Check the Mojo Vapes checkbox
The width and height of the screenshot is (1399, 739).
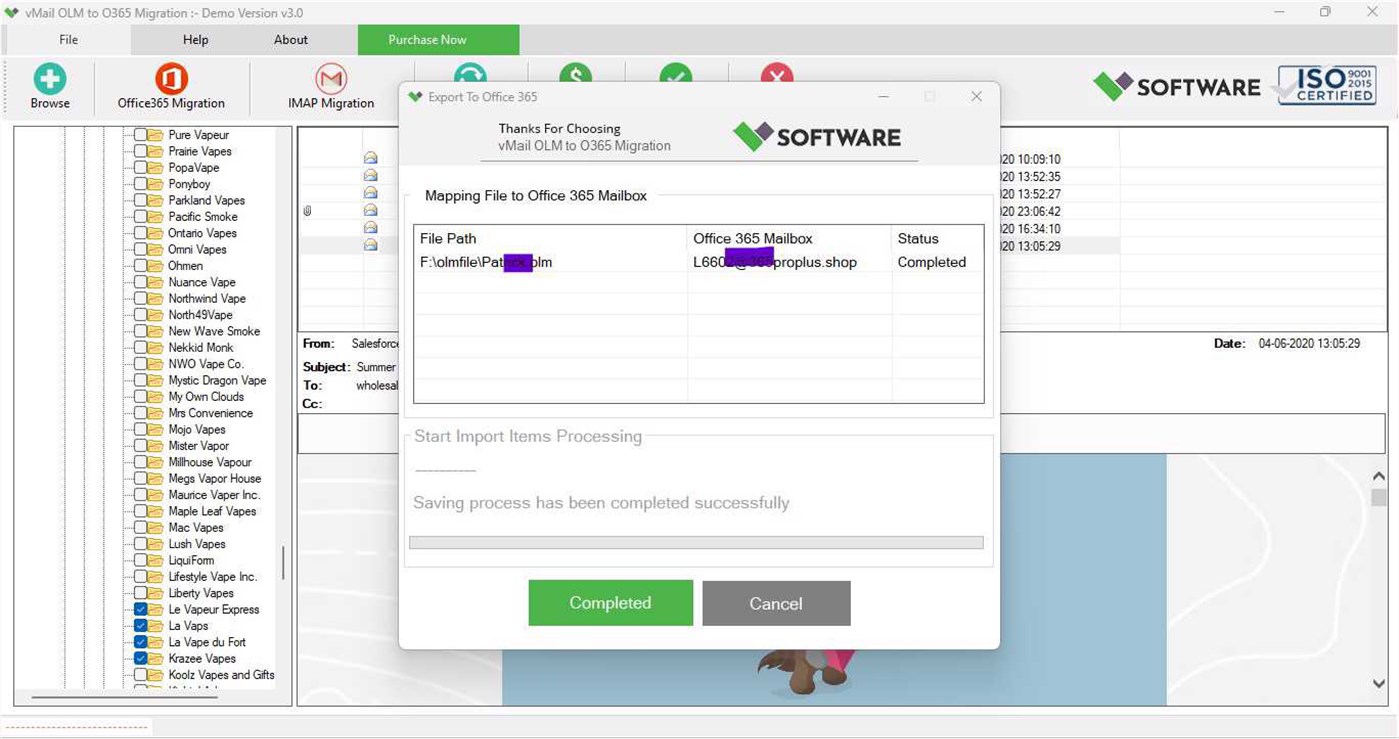pyautogui.click(x=141, y=430)
